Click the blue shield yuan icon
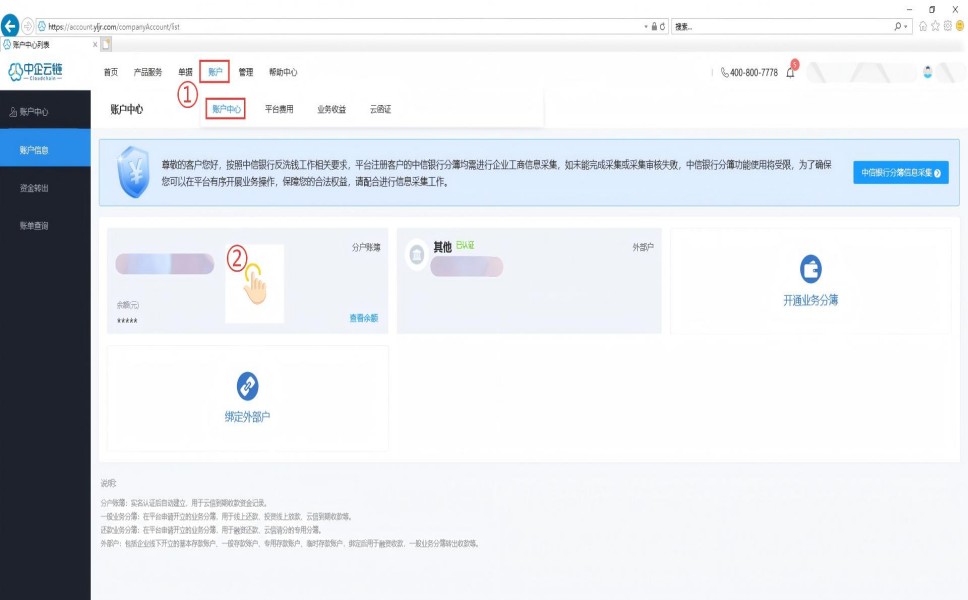Screen dimensions: 968x600 coord(133,172)
